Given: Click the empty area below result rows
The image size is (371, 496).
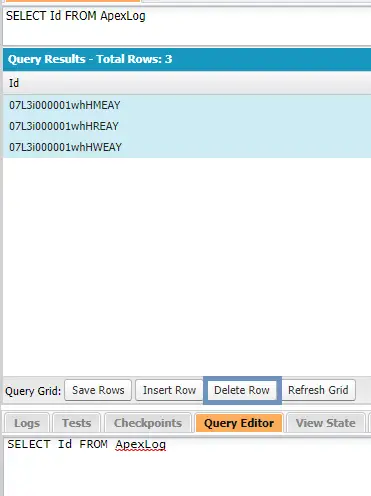Looking at the screenshot, I should pos(187,267).
